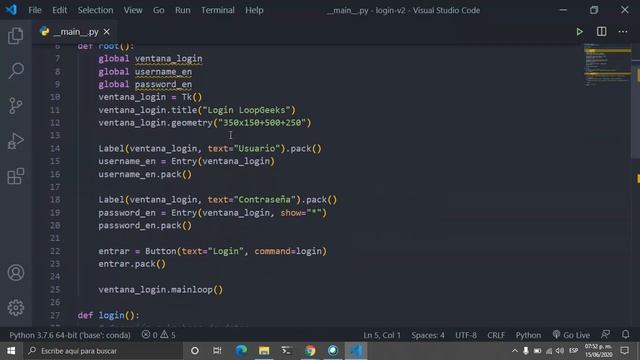640x360 pixels.
Task: Open editor More Actions ellipsis
Action: point(623,31)
